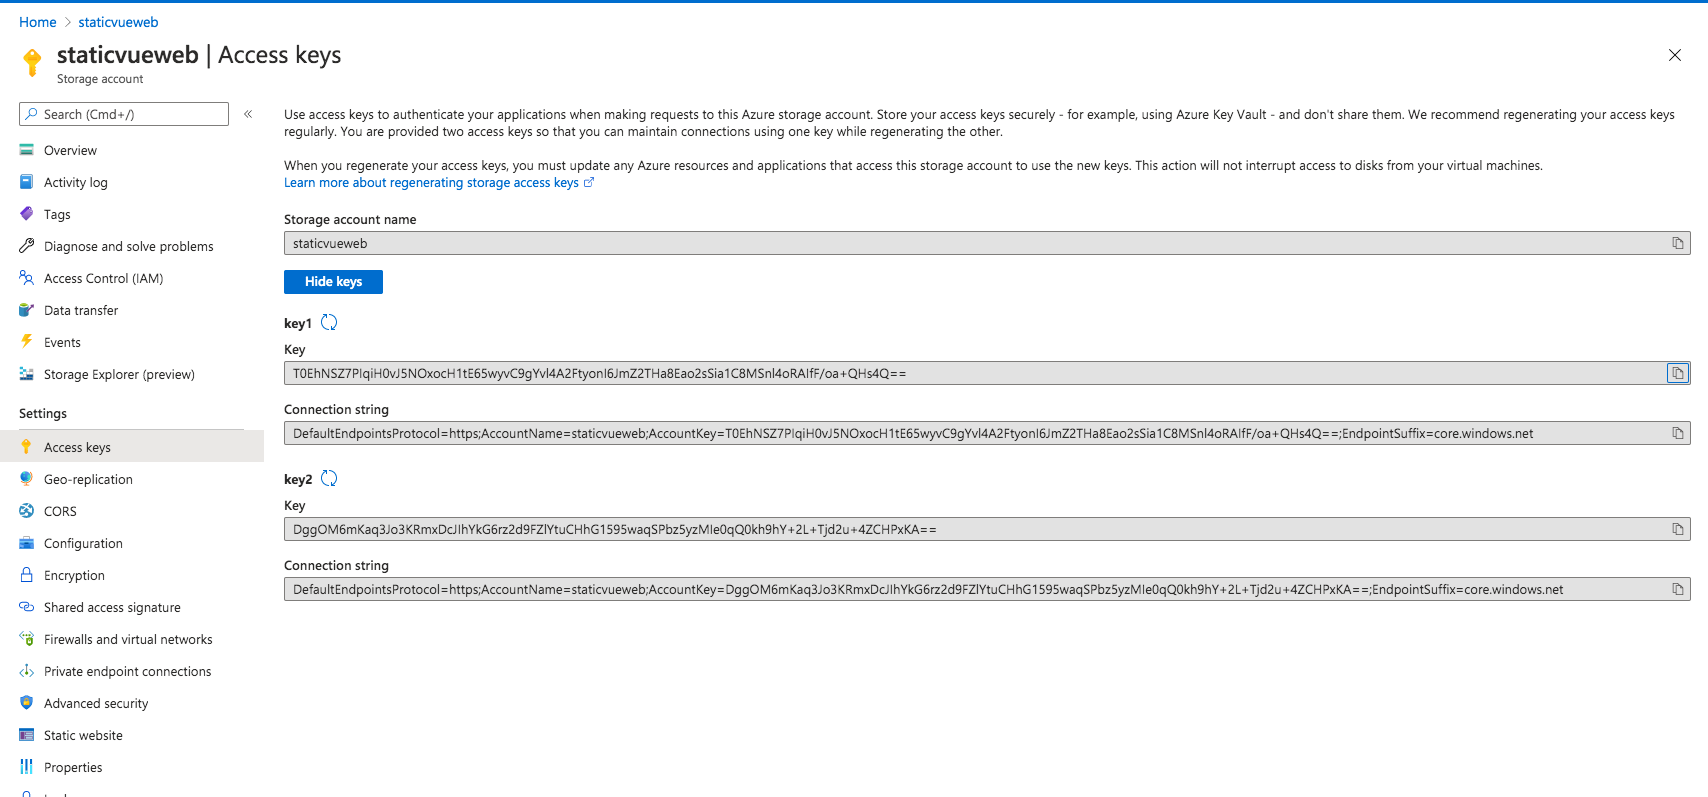Select Access keys in Settings

pyautogui.click(x=132, y=447)
